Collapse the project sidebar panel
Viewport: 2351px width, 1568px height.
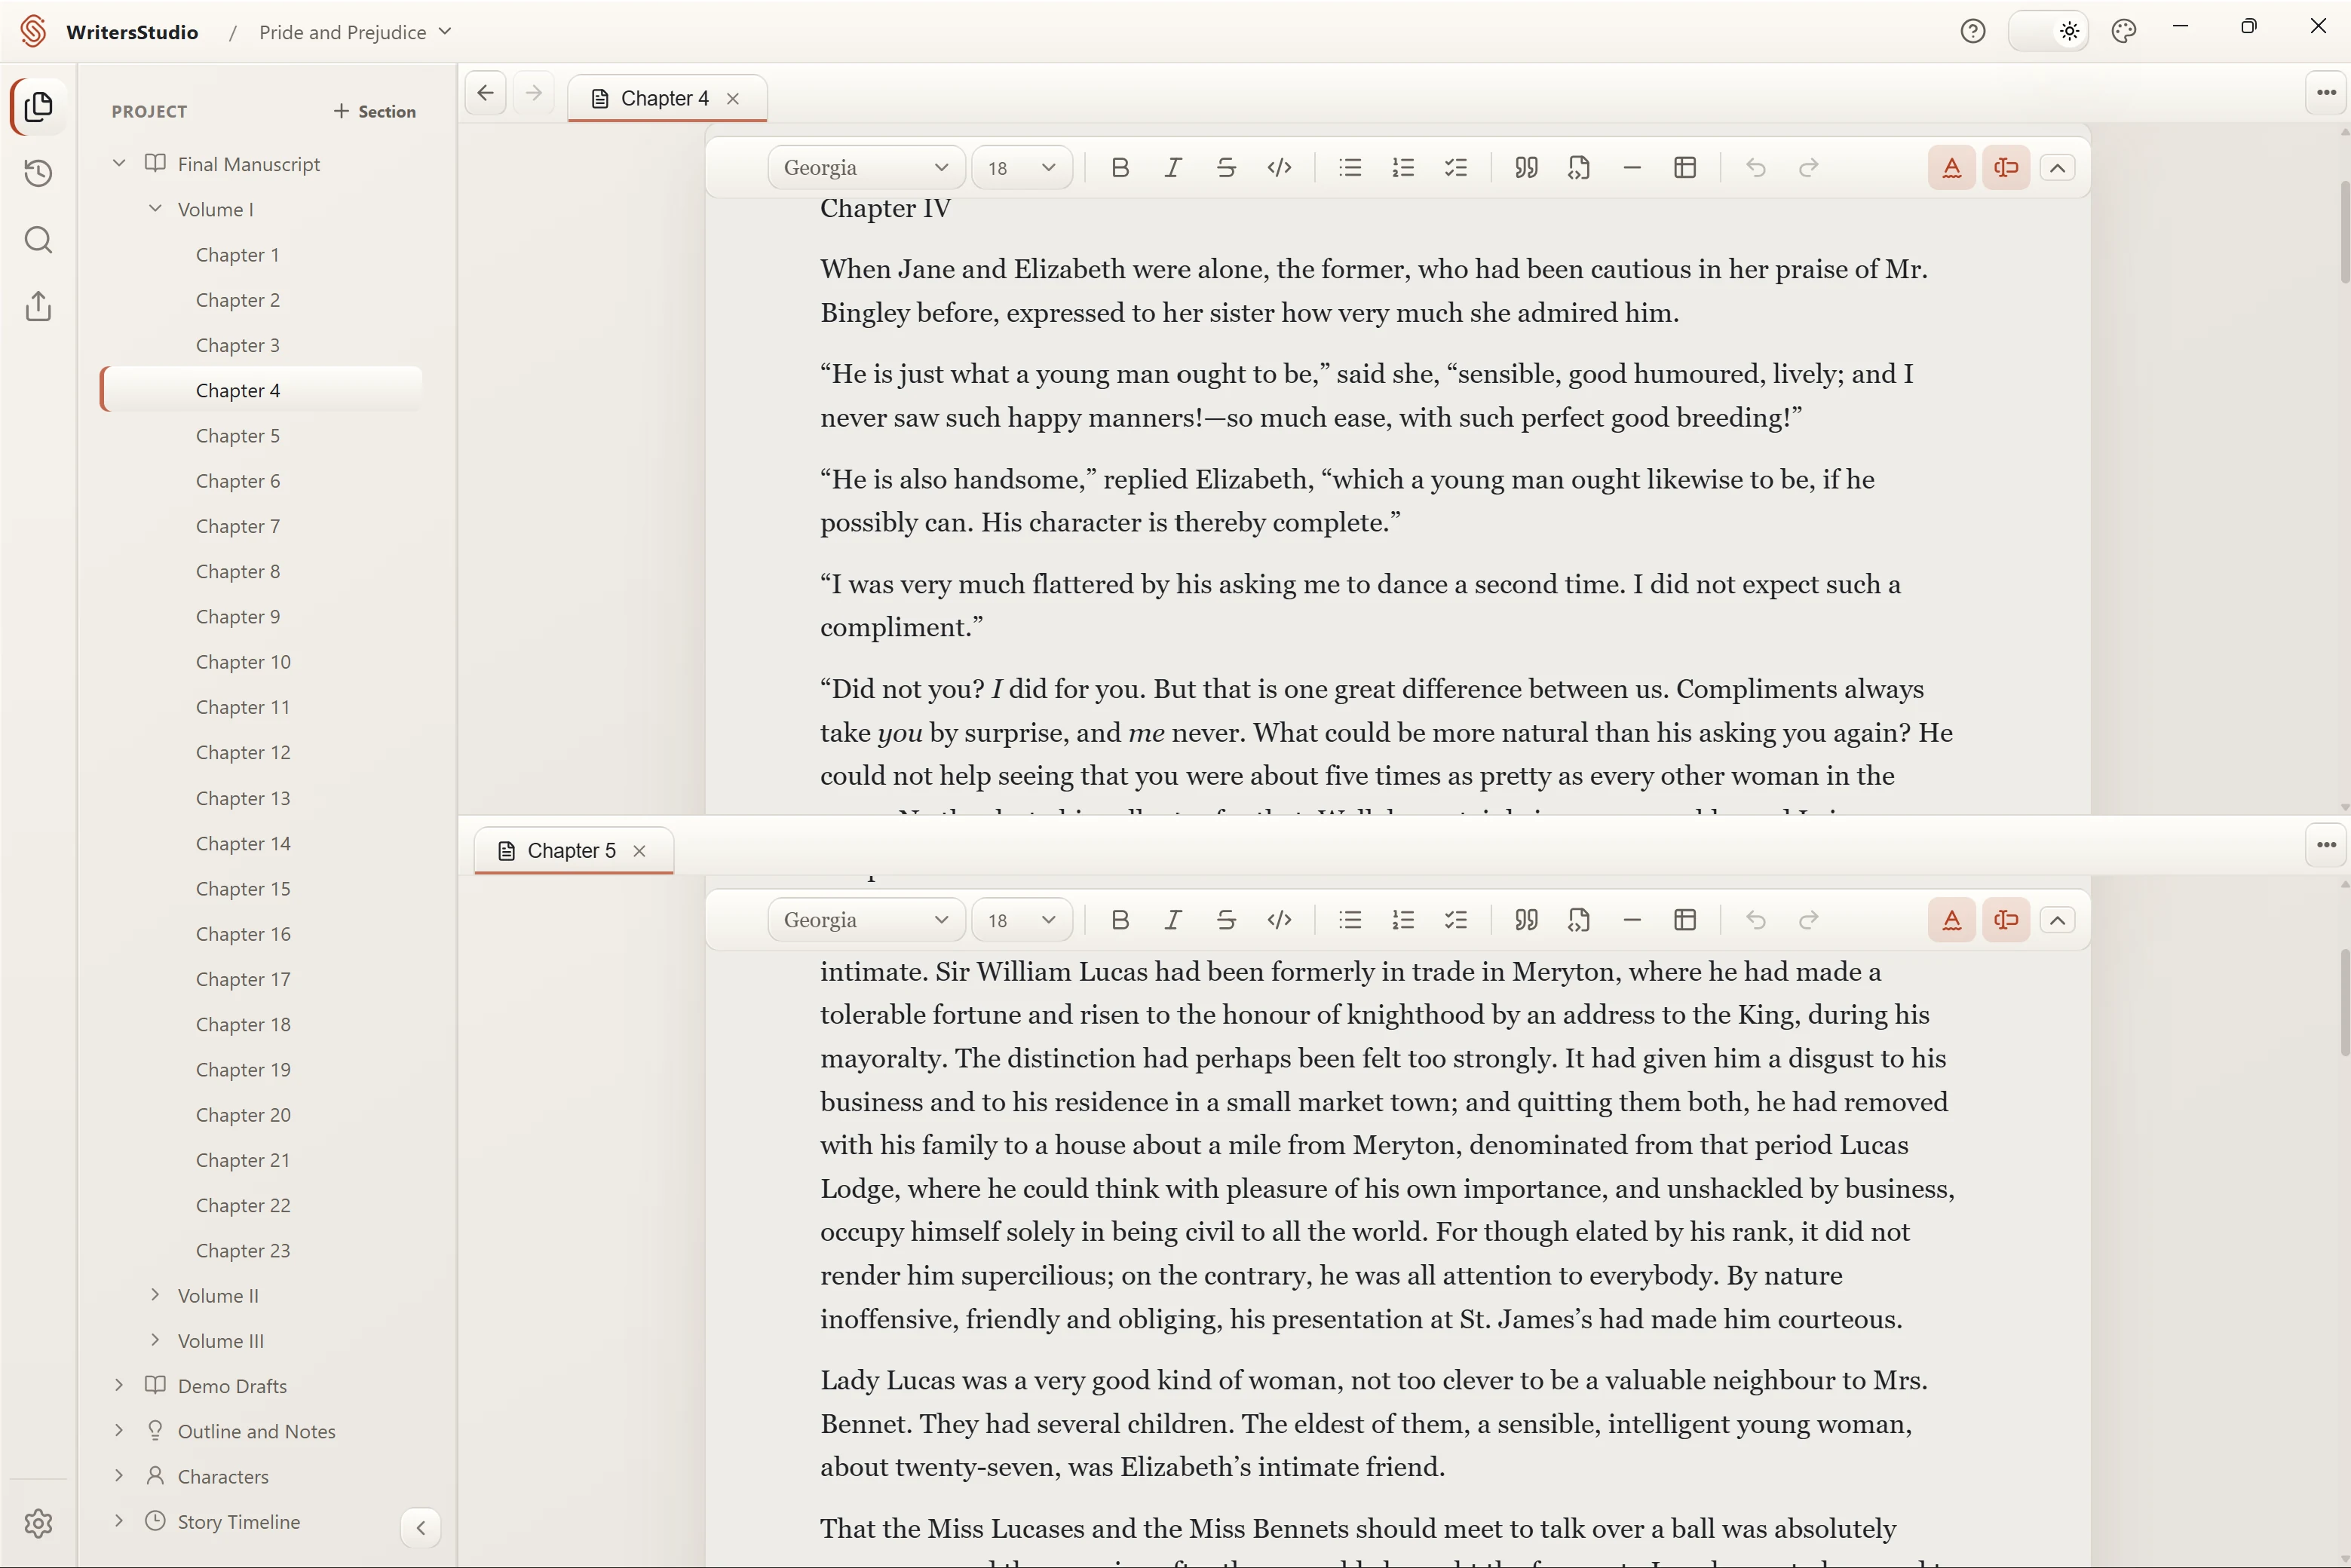[x=421, y=1527]
